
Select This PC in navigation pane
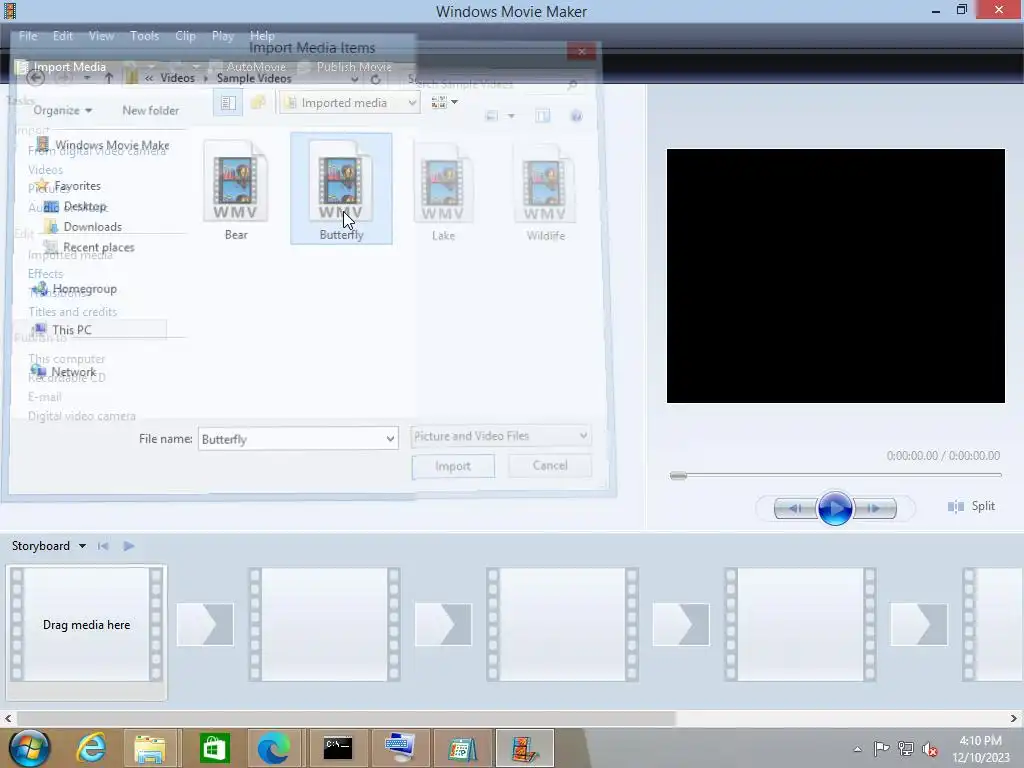pyautogui.click(x=72, y=330)
